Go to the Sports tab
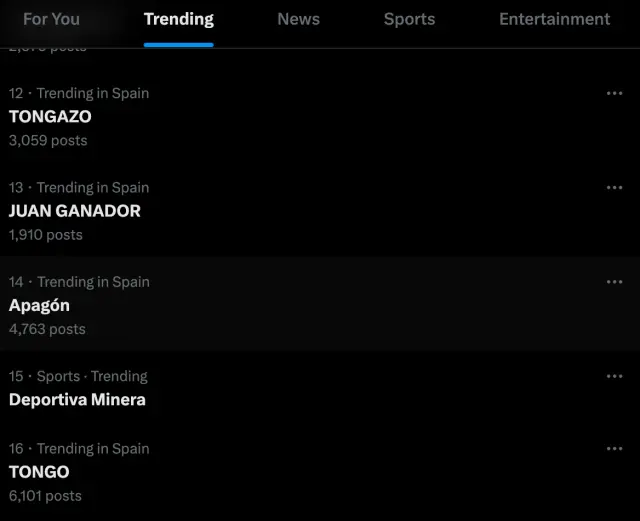Viewport: 640px width, 521px height. 409,19
